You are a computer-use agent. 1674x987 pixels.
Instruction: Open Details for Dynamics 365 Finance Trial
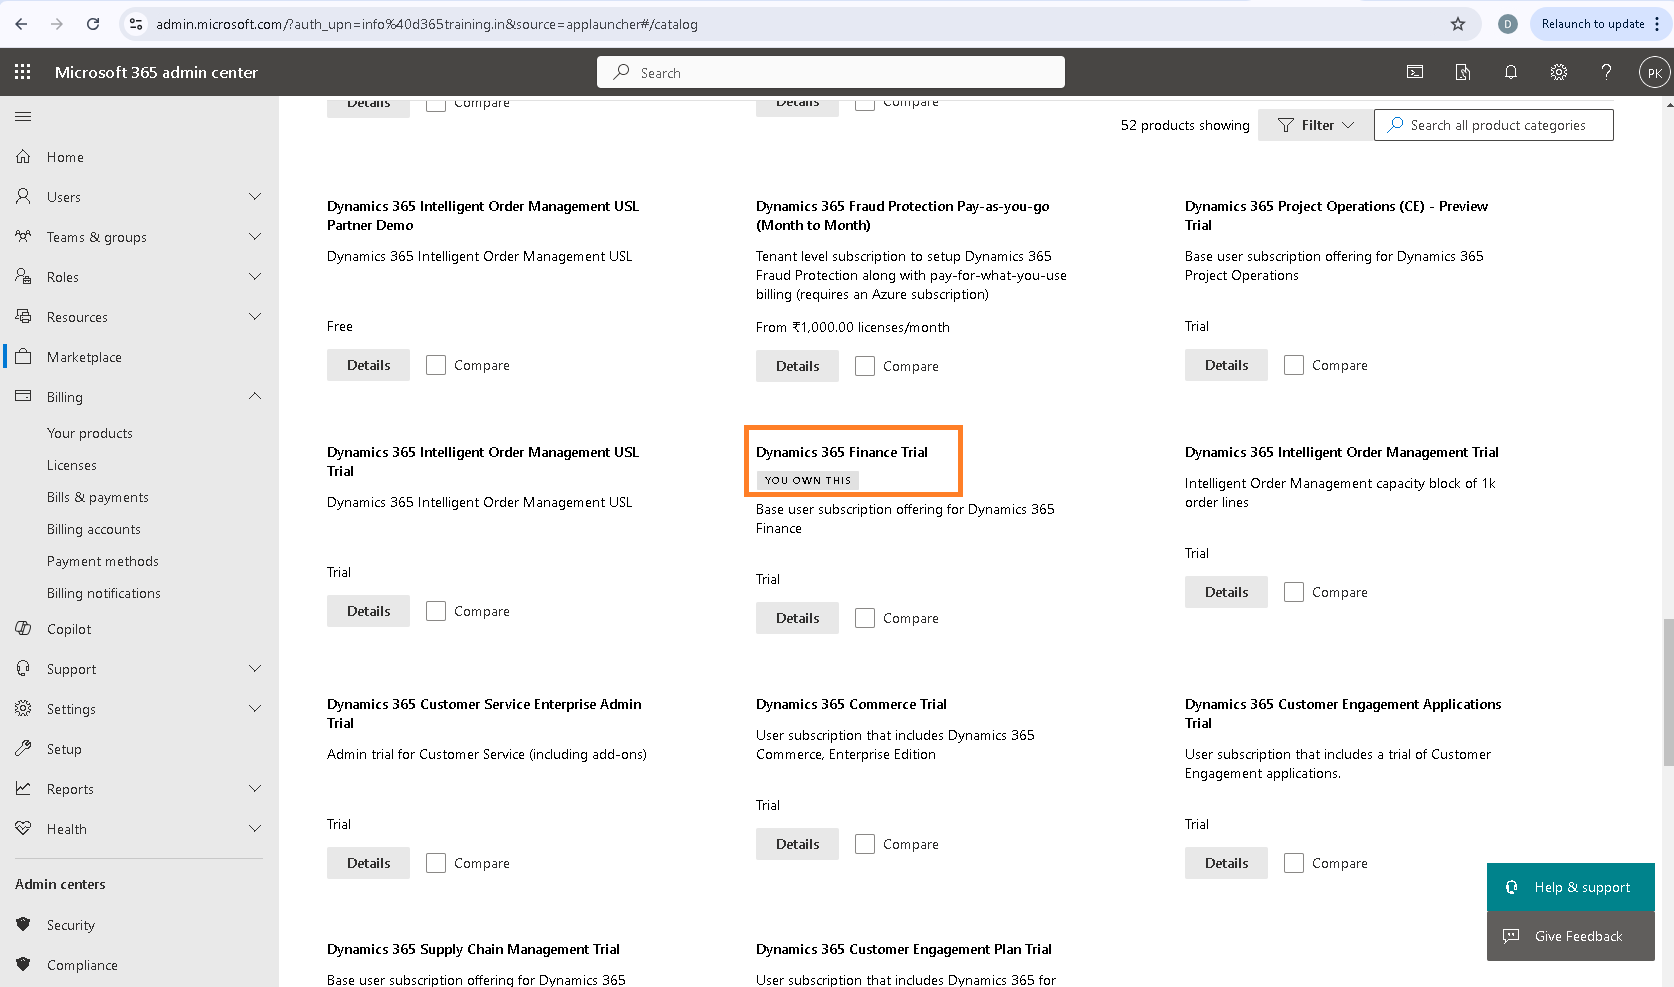click(797, 618)
